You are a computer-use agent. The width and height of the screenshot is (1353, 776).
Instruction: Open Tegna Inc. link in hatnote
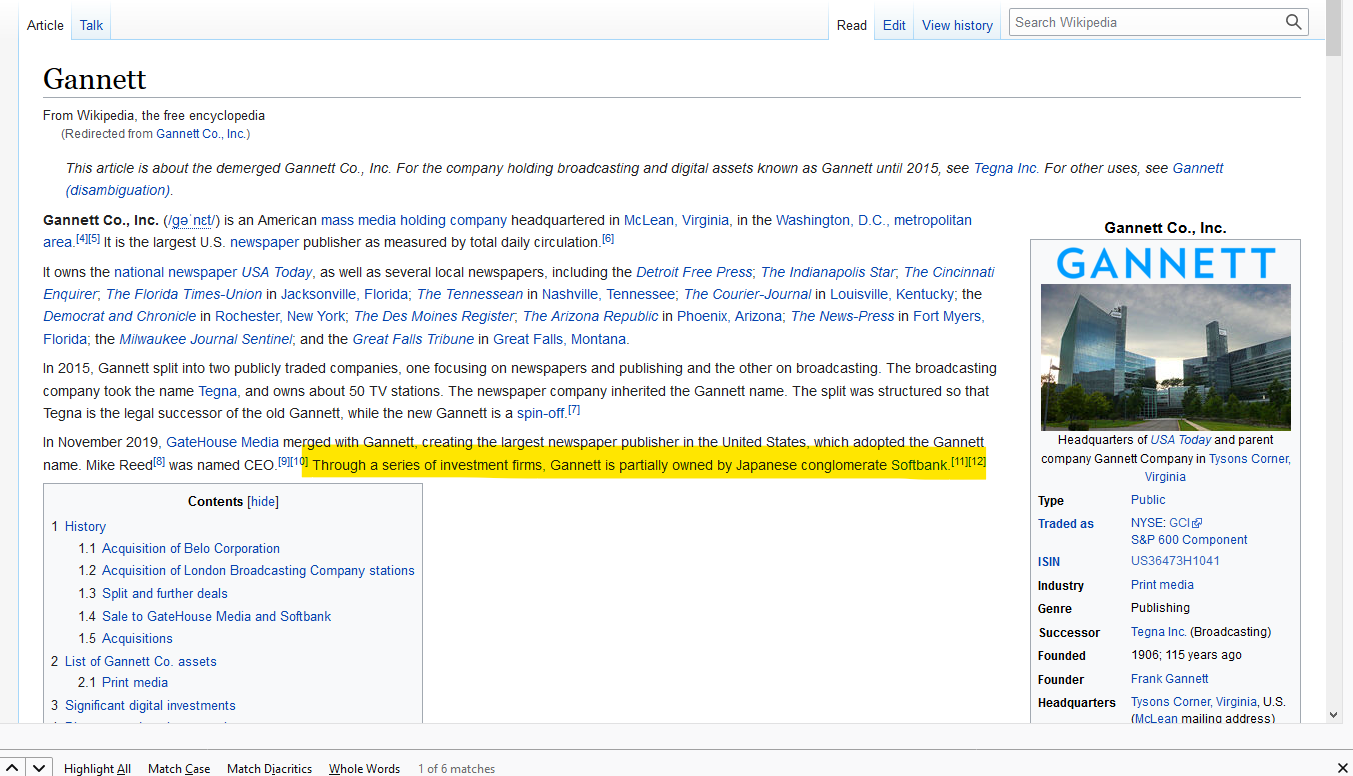tap(1006, 168)
